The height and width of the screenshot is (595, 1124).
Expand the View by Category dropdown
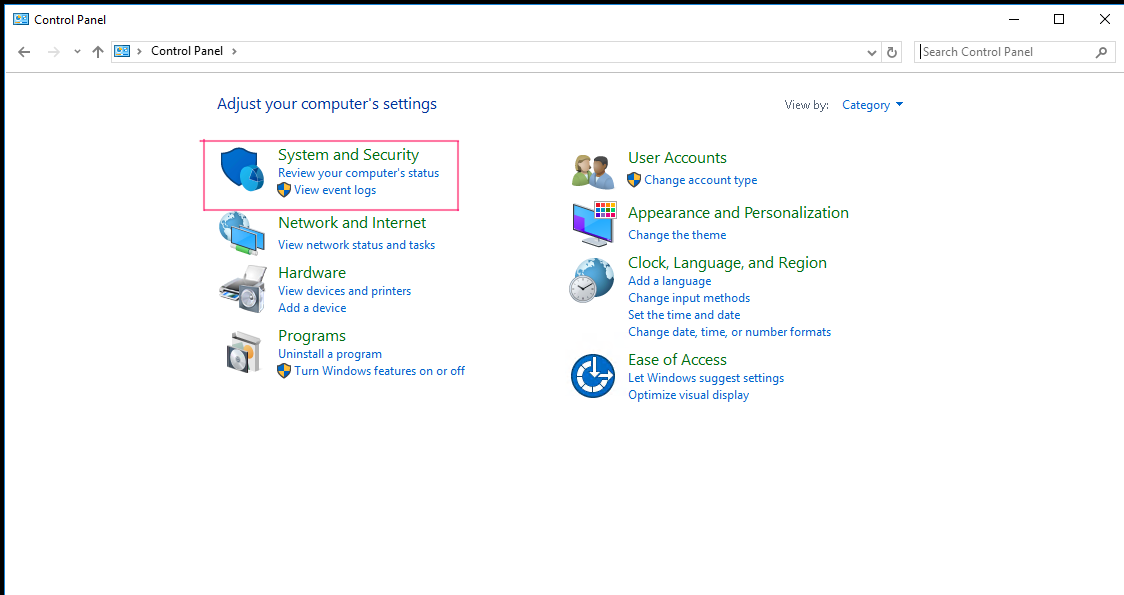tap(872, 105)
